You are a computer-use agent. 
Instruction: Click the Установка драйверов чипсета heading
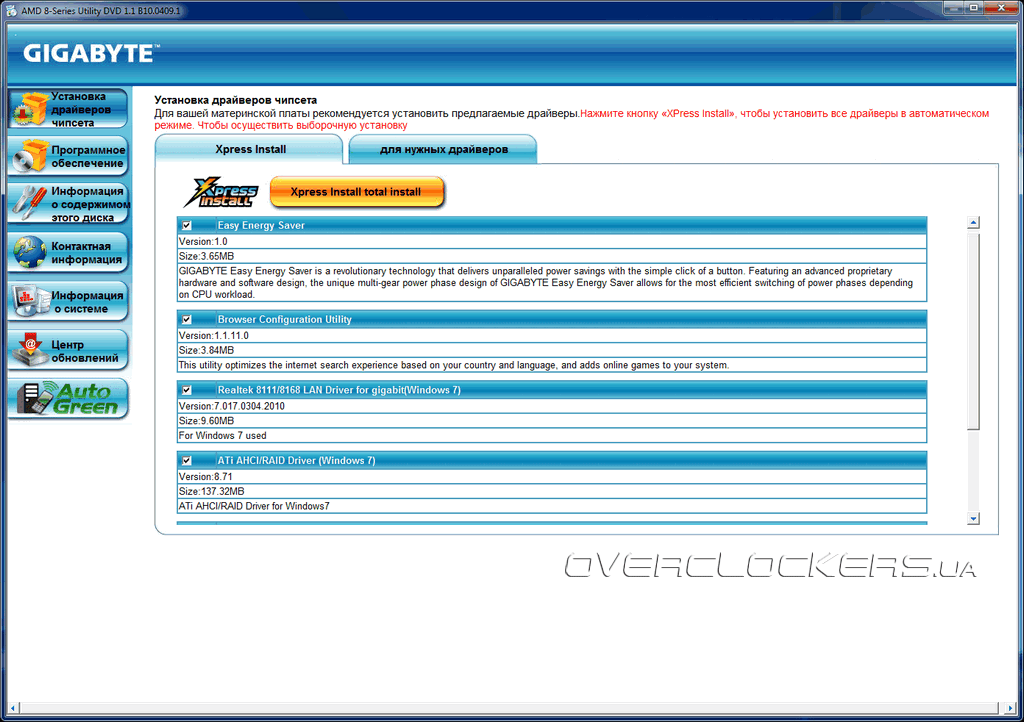(x=236, y=100)
